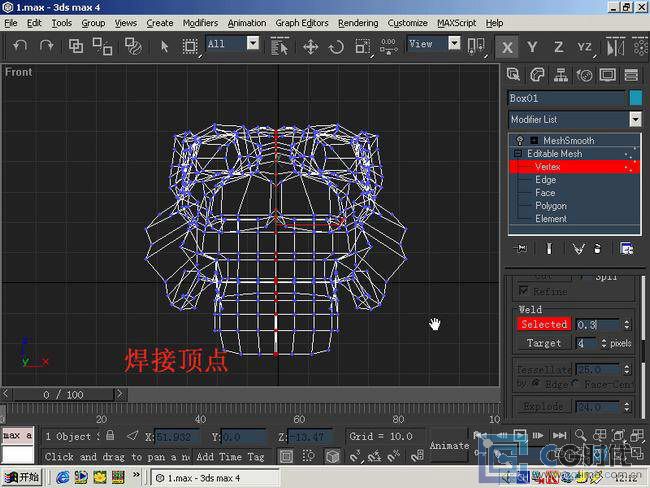This screenshot has height=488, width=650.
Task: Open the Modify command panel tab
Action: [537, 75]
